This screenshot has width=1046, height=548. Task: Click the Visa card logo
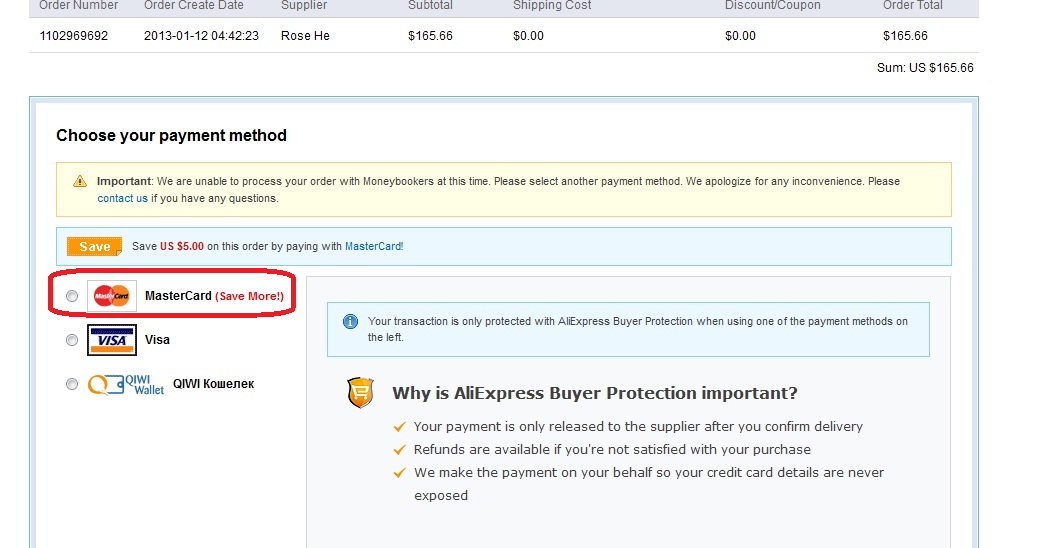tap(112, 340)
